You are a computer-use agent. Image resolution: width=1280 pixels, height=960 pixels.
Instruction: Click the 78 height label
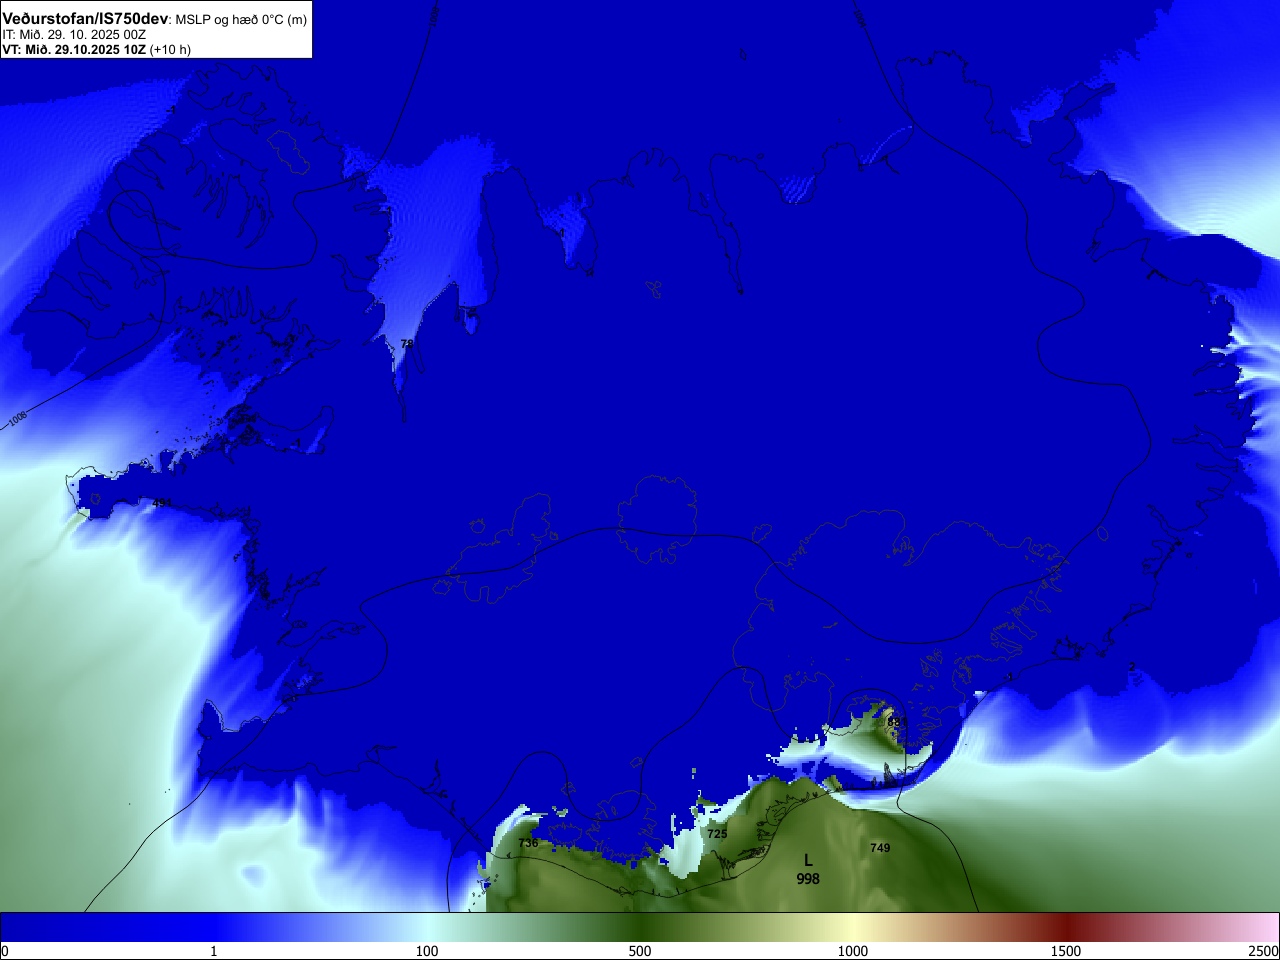(407, 344)
